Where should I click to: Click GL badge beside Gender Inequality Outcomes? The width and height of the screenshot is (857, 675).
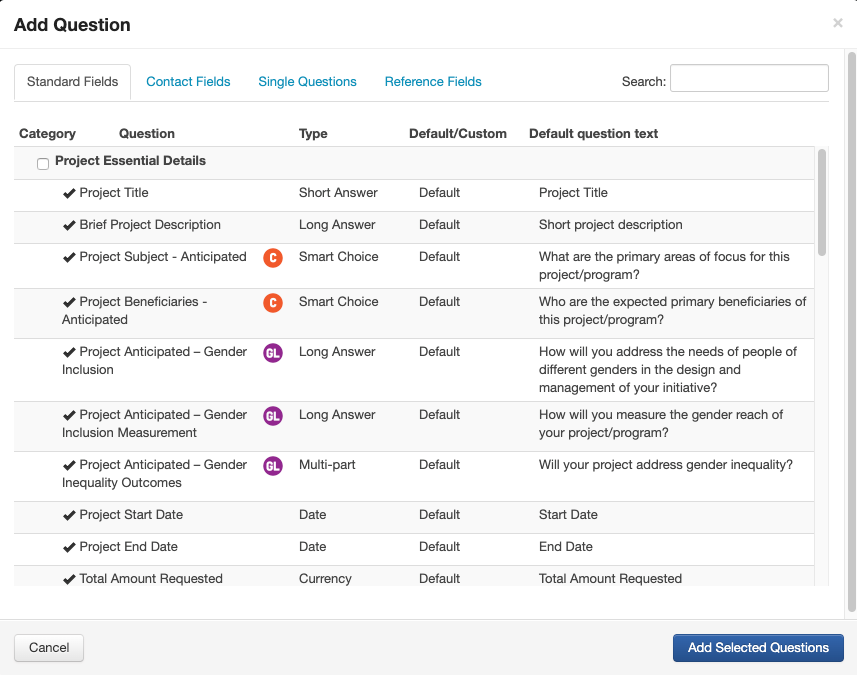pyautogui.click(x=273, y=466)
